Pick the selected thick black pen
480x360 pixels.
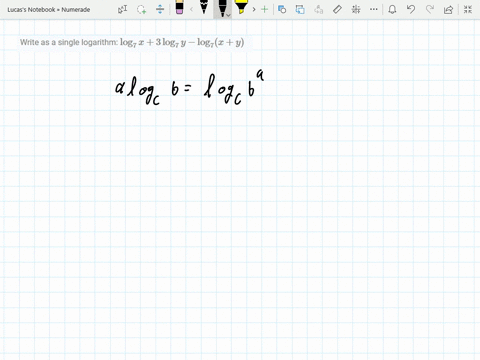pyautogui.click(x=222, y=8)
